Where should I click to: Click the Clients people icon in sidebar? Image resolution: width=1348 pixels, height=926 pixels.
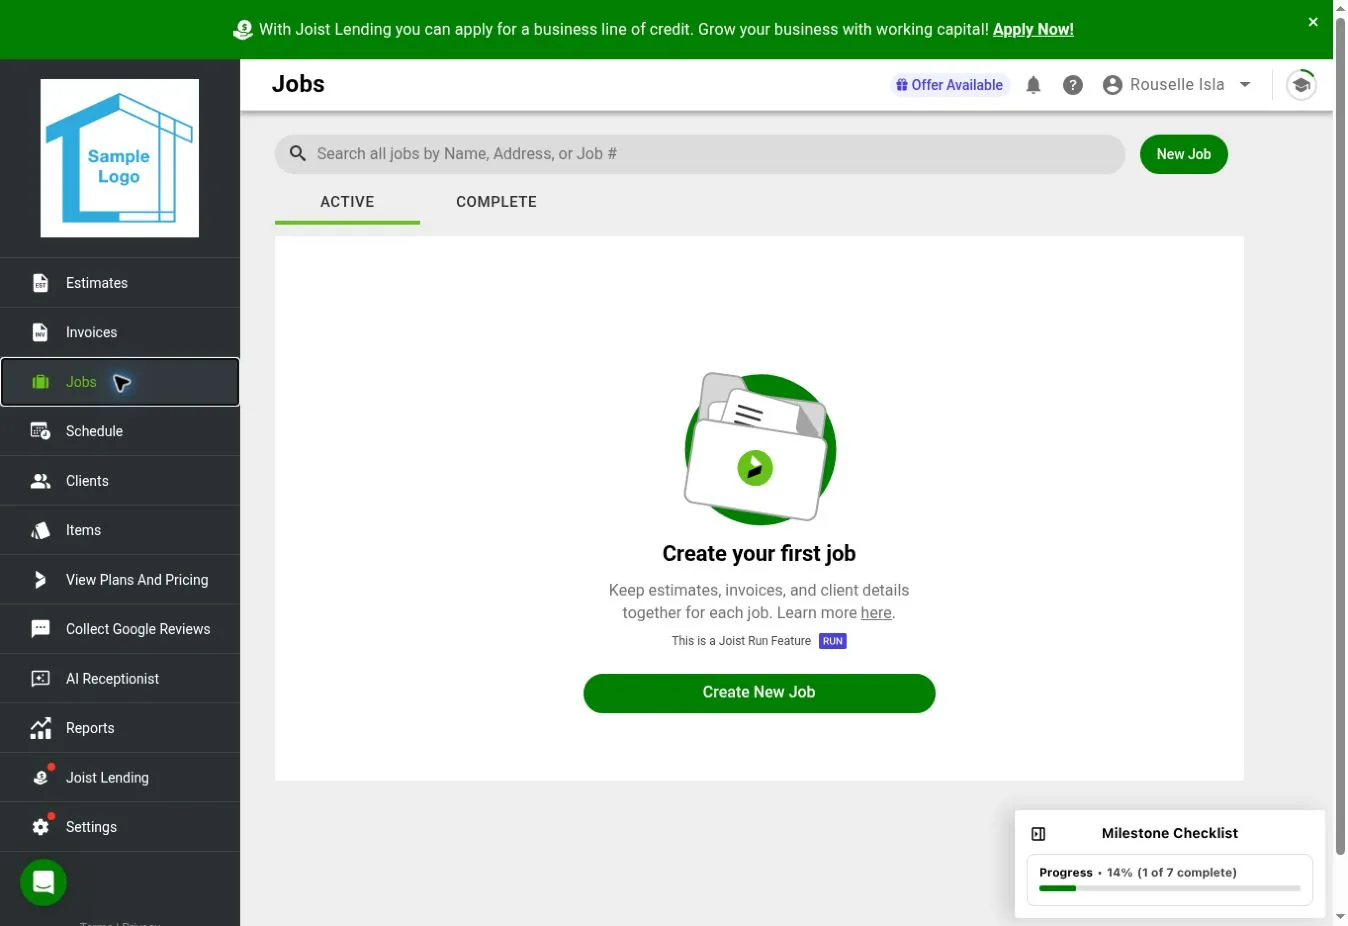40,481
